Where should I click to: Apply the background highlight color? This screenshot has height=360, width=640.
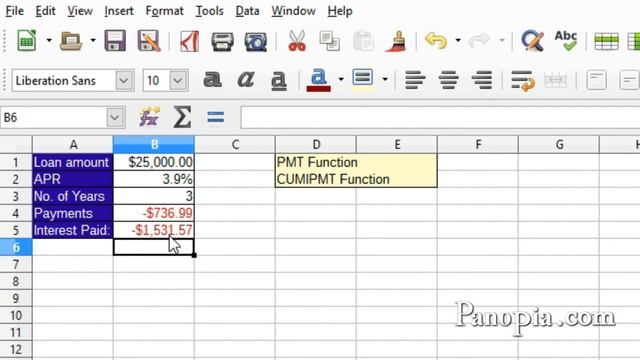[363, 80]
